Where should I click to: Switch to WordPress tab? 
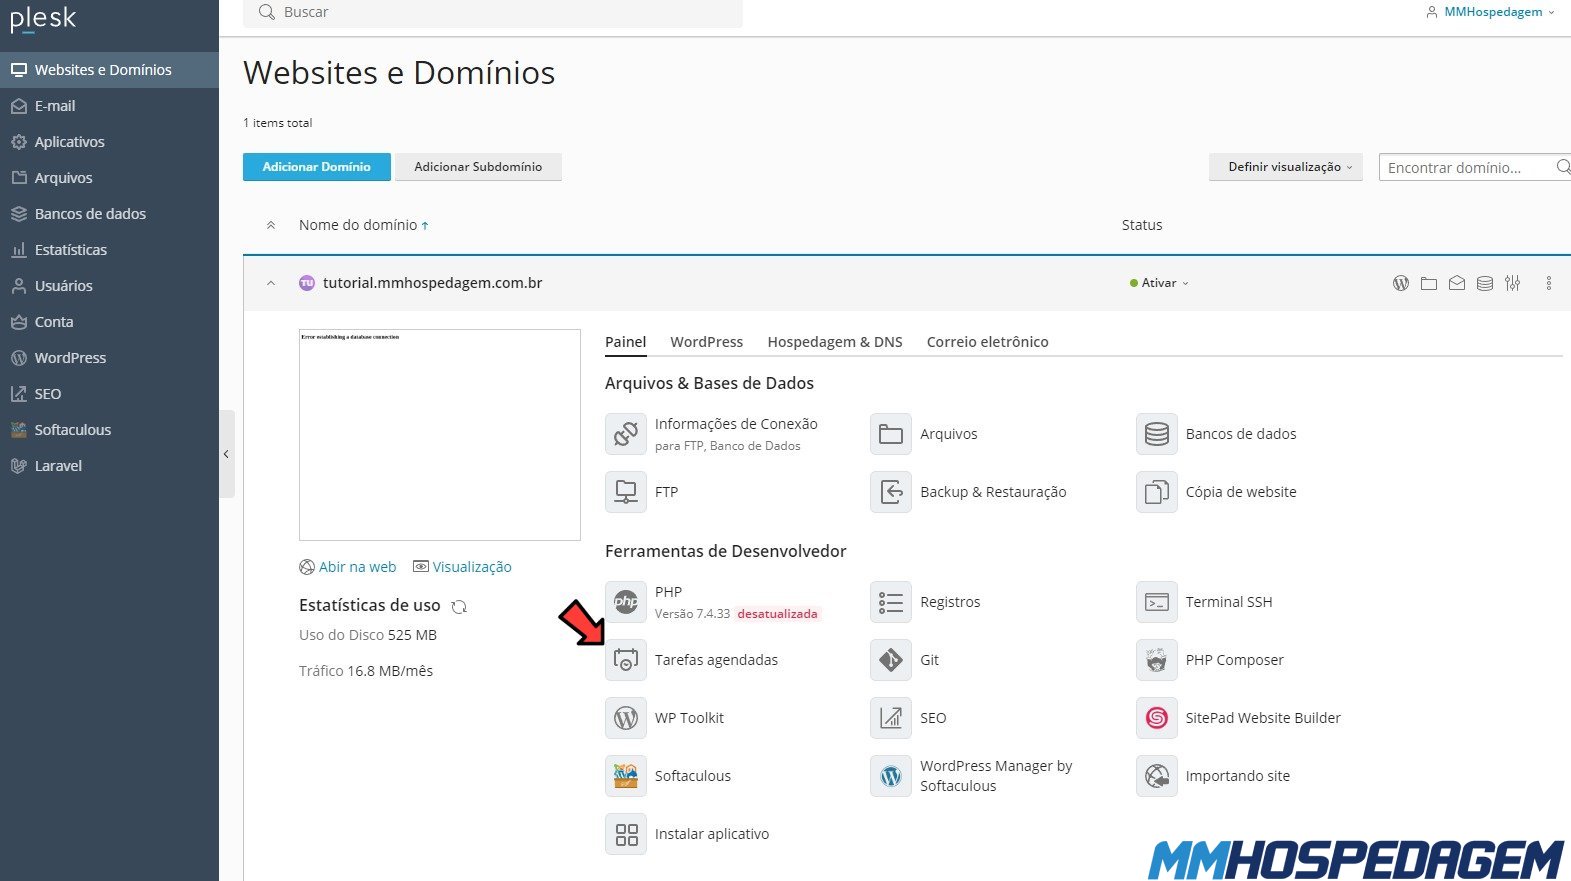[x=707, y=342]
